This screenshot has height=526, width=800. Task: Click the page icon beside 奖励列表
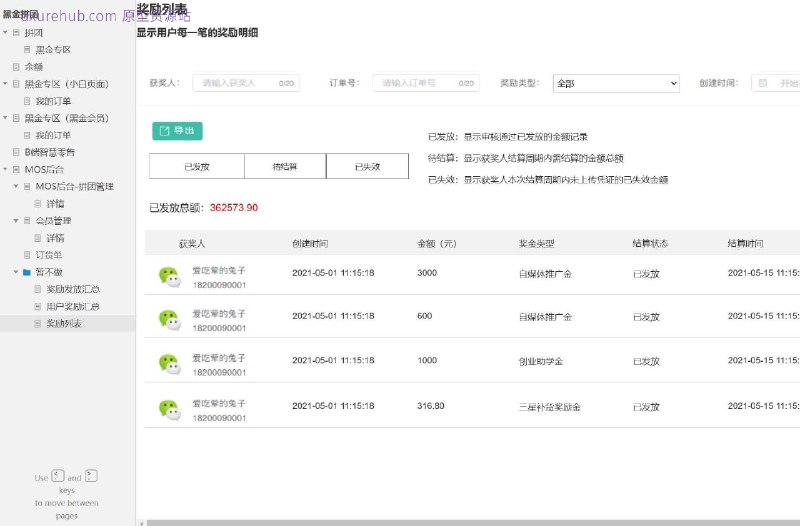[38, 323]
